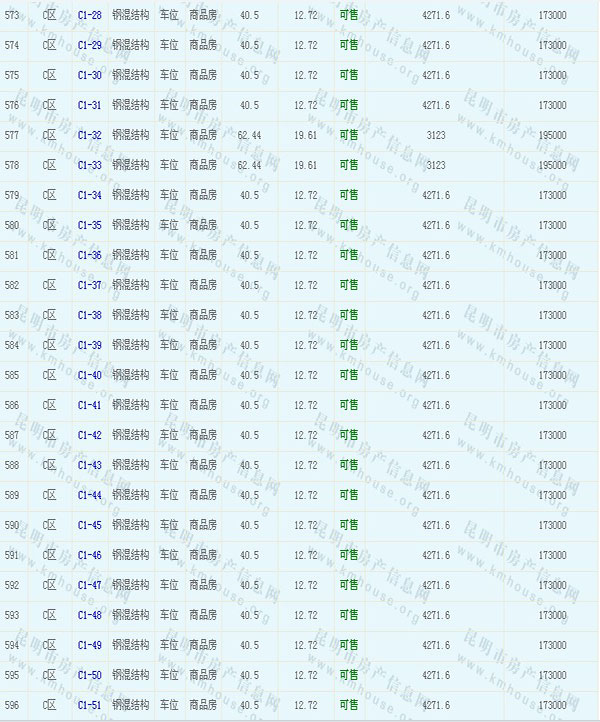Open the C1-28 unit link
This screenshot has width=600, height=722.
pos(89,15)
